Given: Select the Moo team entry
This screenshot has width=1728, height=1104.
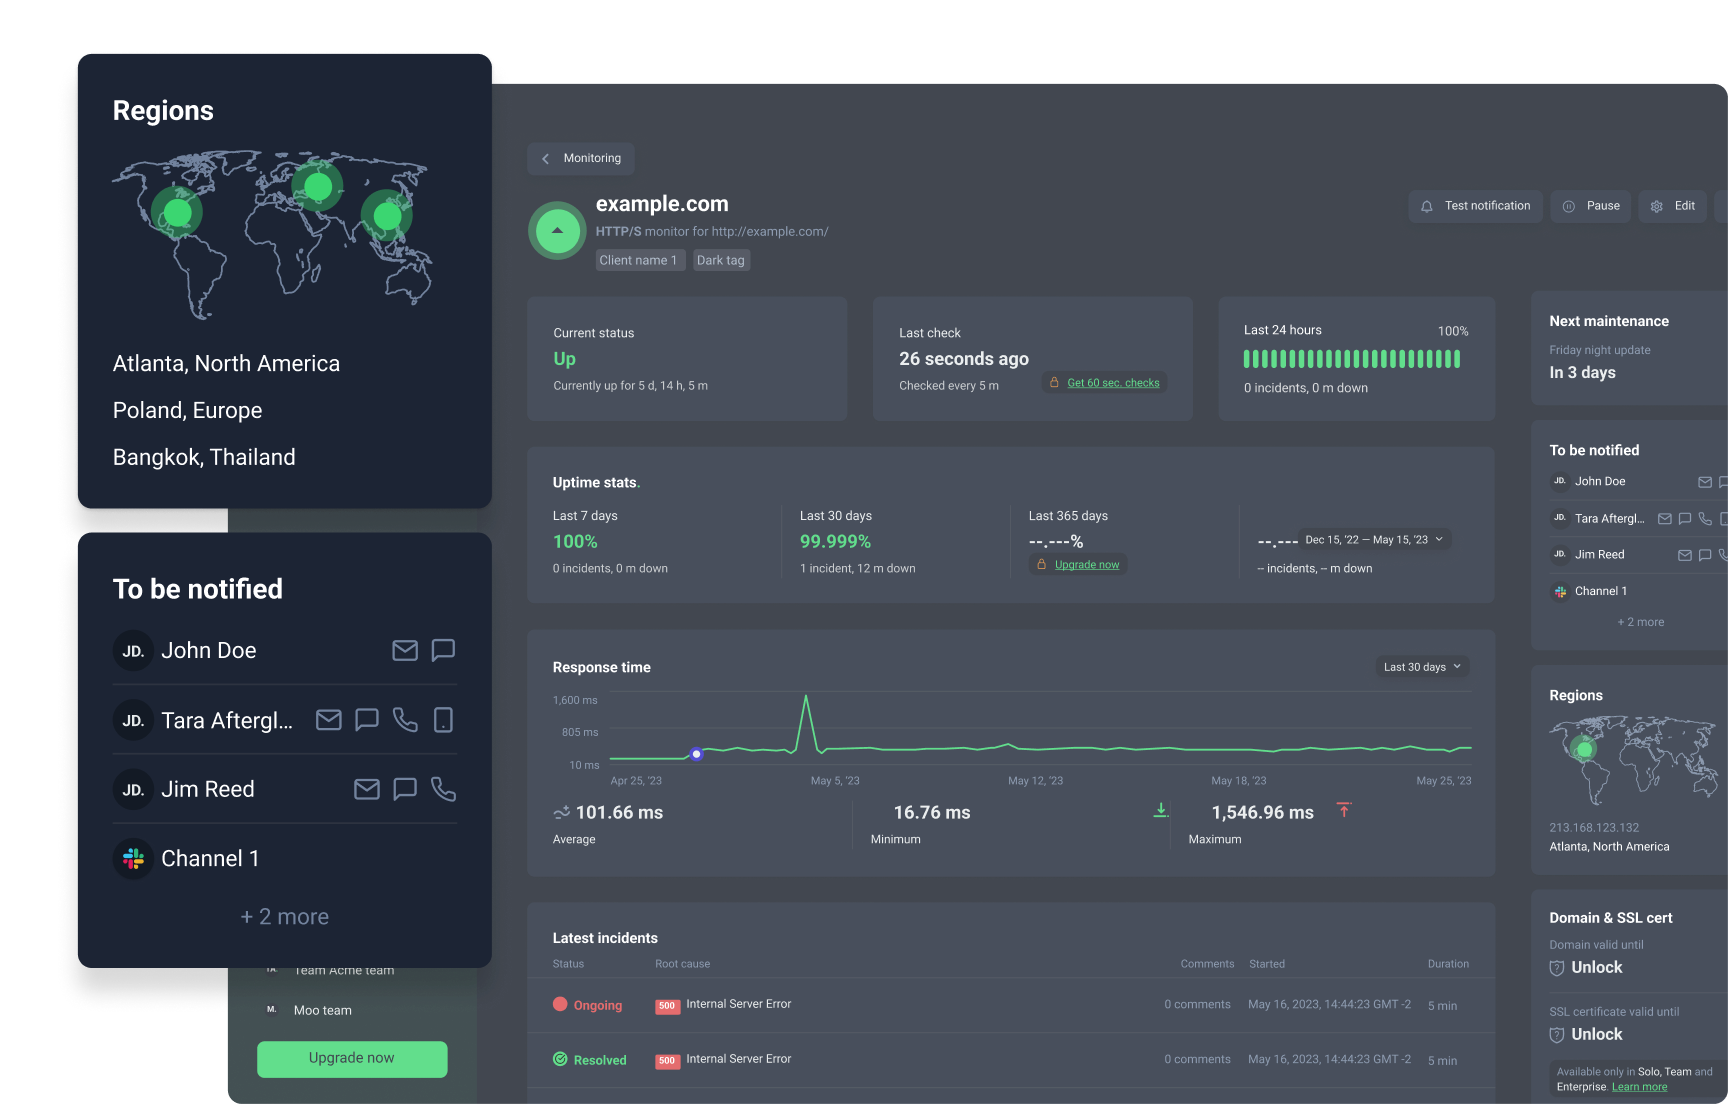Looking at the screenshot, I should coord(322,1010).
